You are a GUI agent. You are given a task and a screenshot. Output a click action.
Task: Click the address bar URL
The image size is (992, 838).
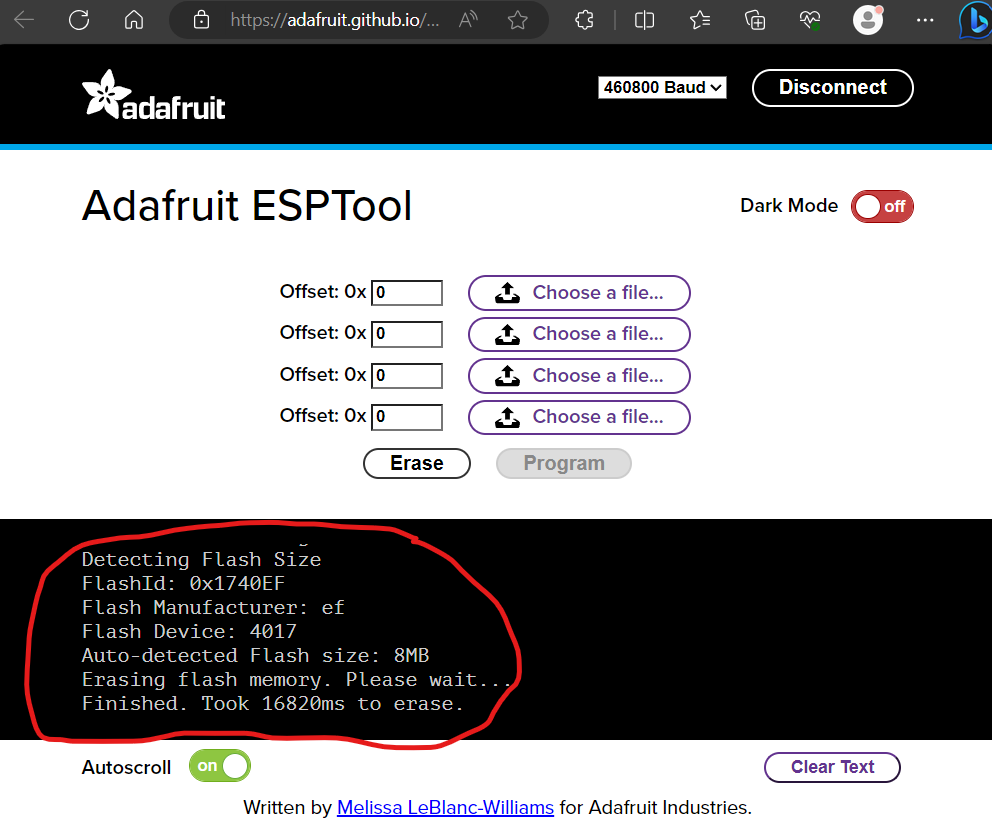tap(334, 20)
